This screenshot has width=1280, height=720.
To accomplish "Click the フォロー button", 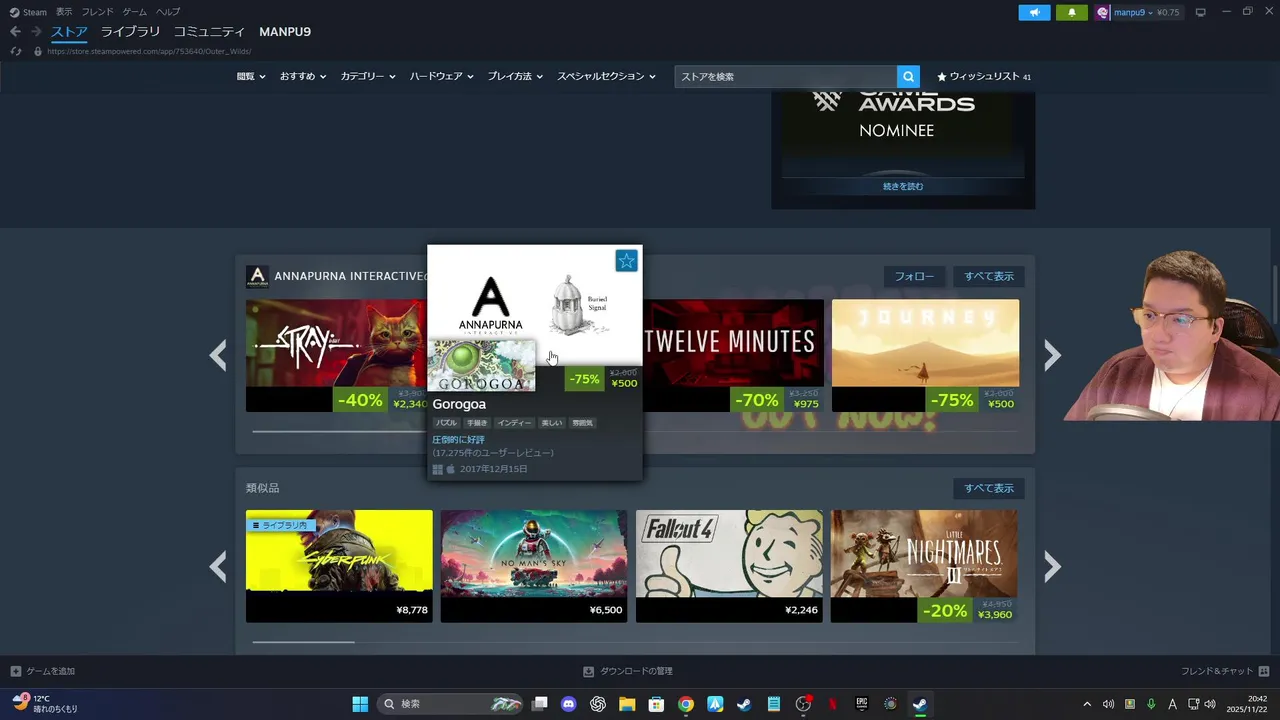I will click(x=914, y=276).
